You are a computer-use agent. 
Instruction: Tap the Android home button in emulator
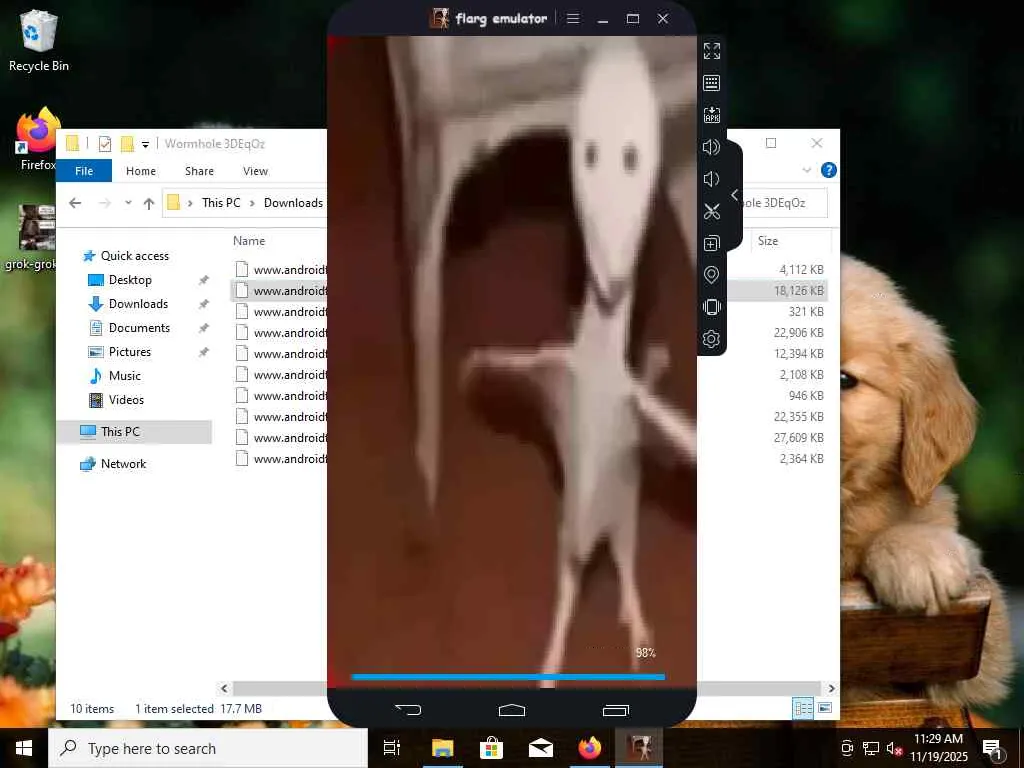pos(511,709)
